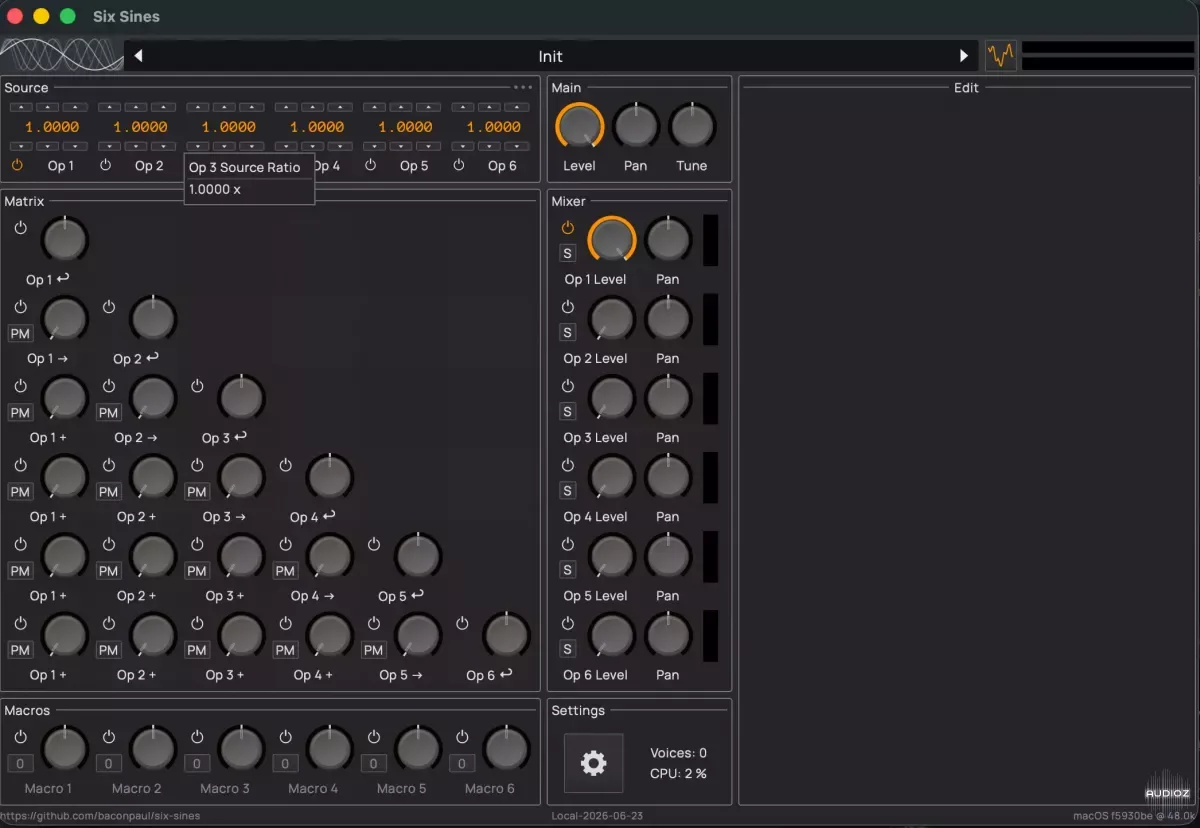Open the 0 value box beside Macro 4 knob

[285, 764]
